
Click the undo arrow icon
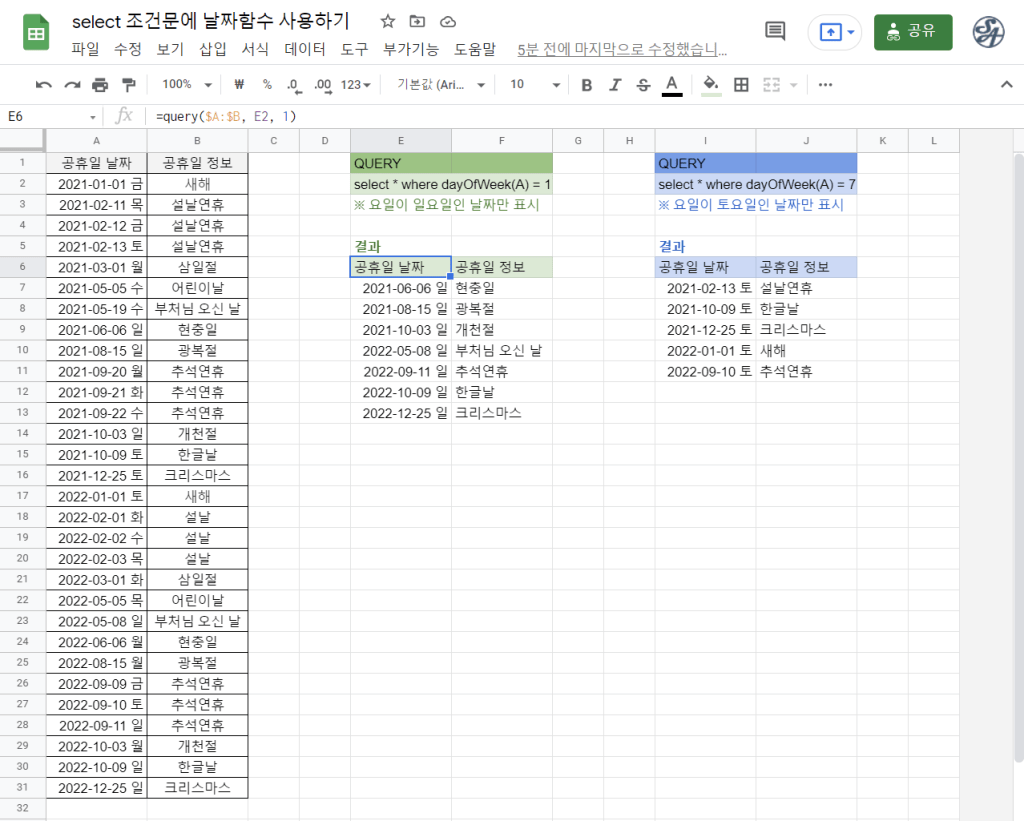[44, 85]
